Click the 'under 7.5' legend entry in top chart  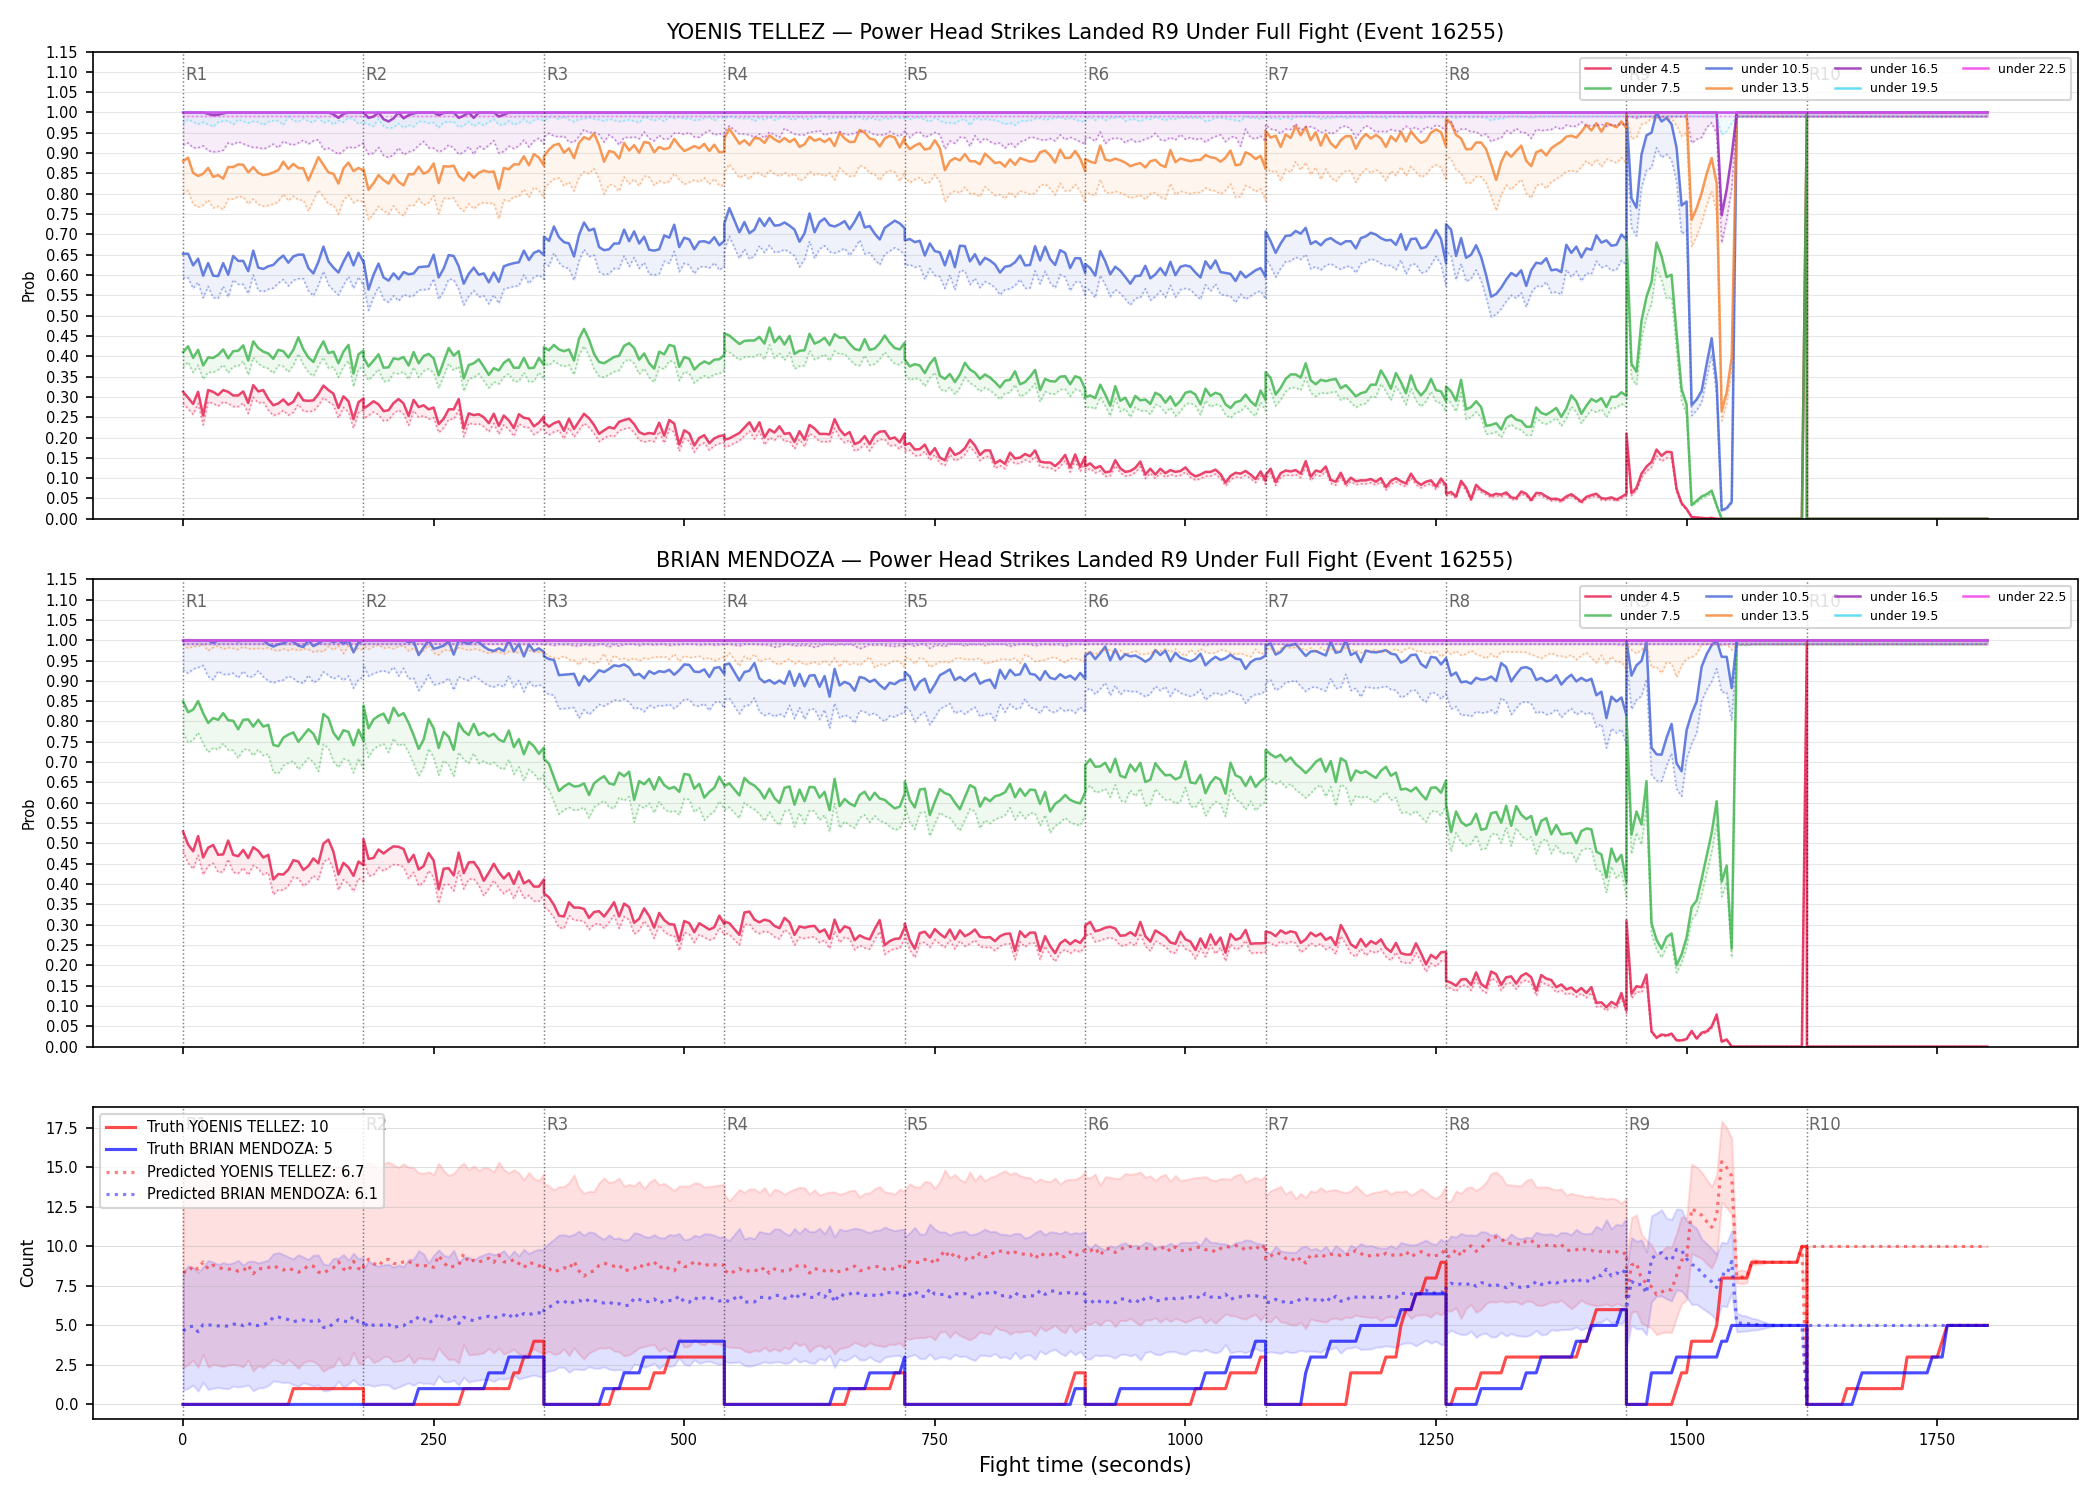click(1633, 88)
